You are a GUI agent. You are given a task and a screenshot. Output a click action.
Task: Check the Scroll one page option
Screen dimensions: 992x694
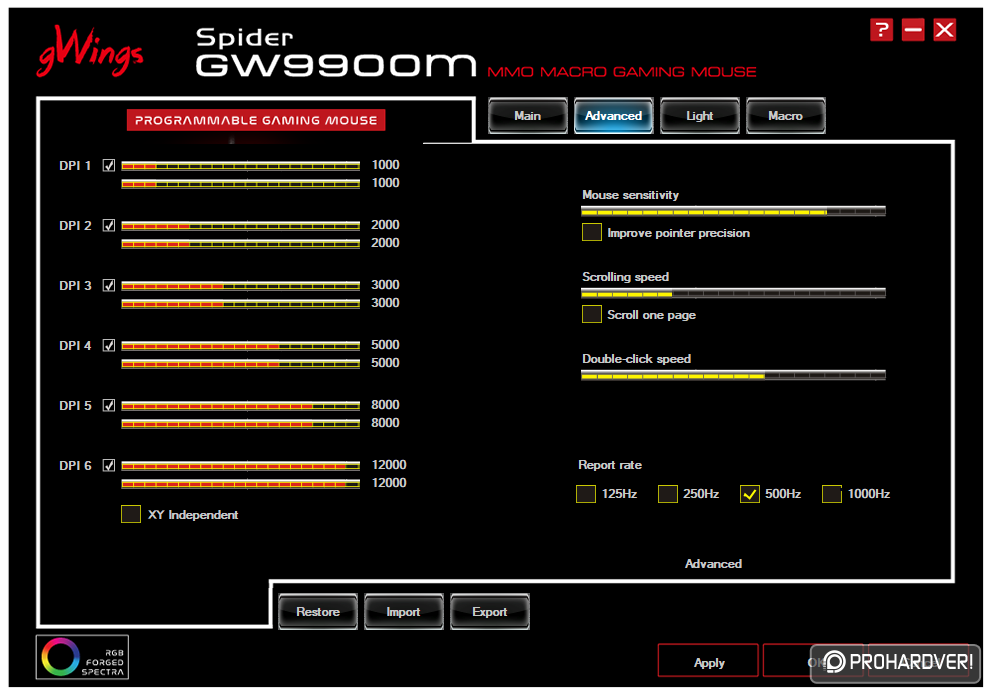click(592, 314)
